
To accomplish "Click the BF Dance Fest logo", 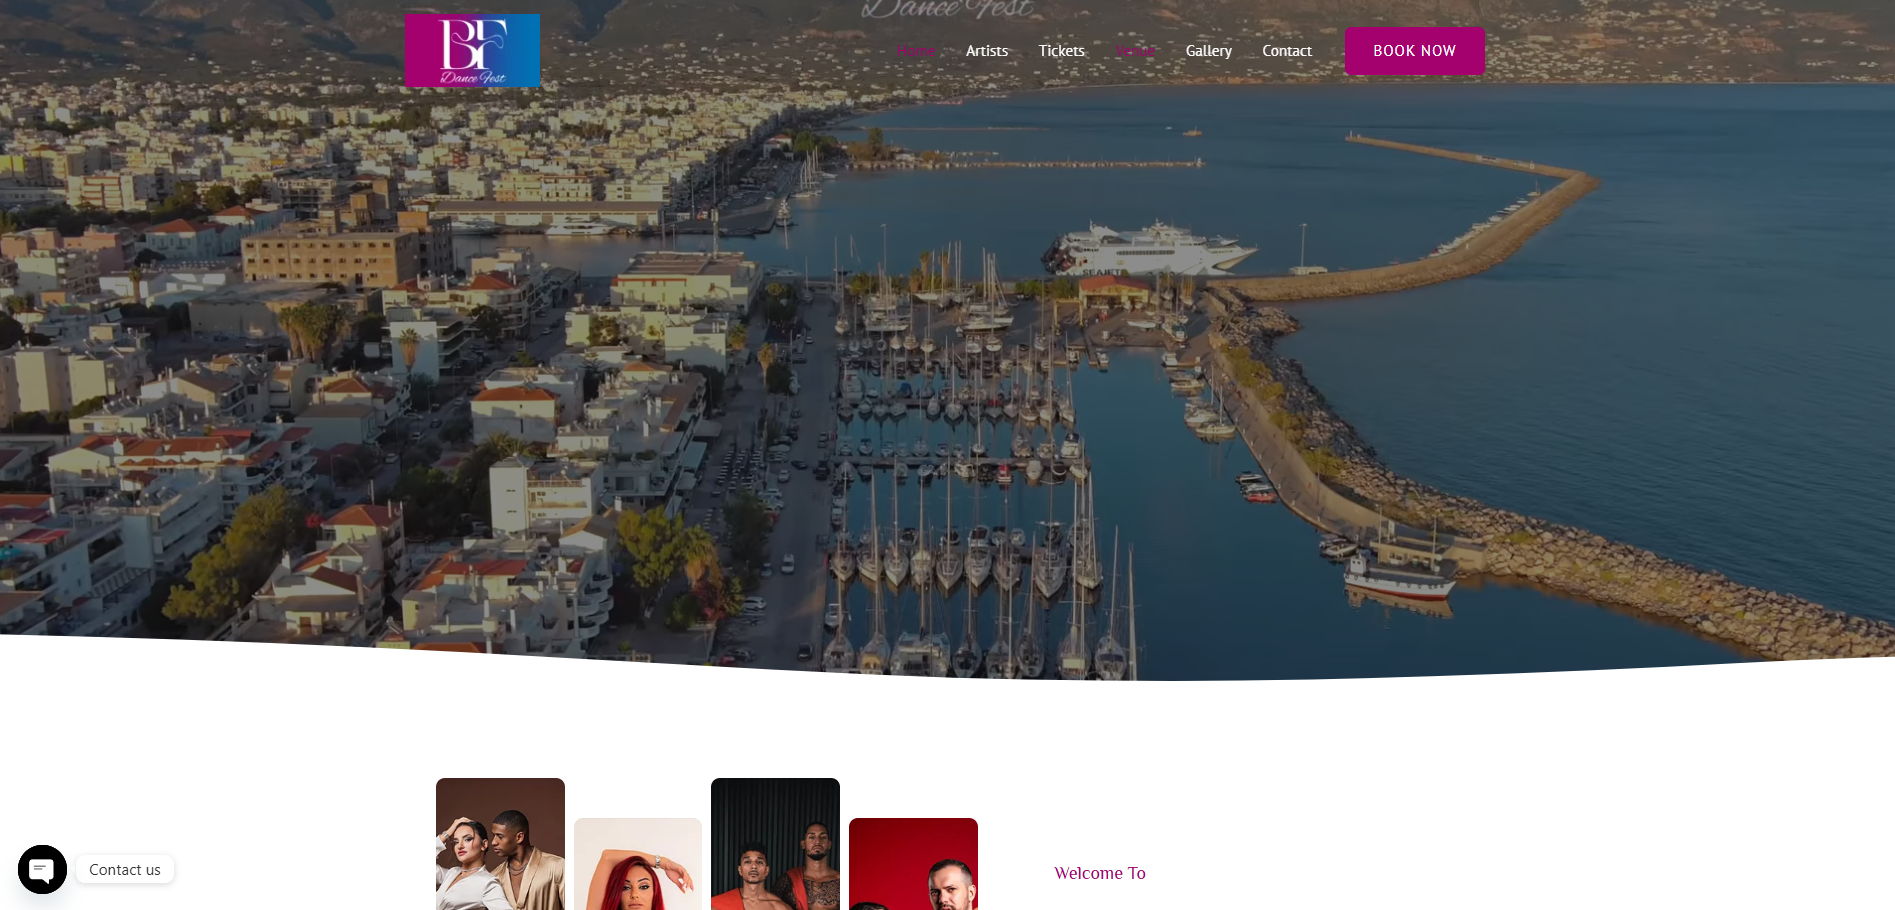I will pos(472,50).
